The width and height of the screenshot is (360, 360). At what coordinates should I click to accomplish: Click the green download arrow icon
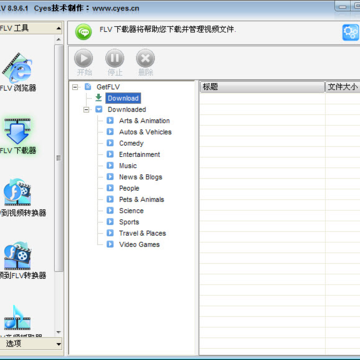(99, 98)
